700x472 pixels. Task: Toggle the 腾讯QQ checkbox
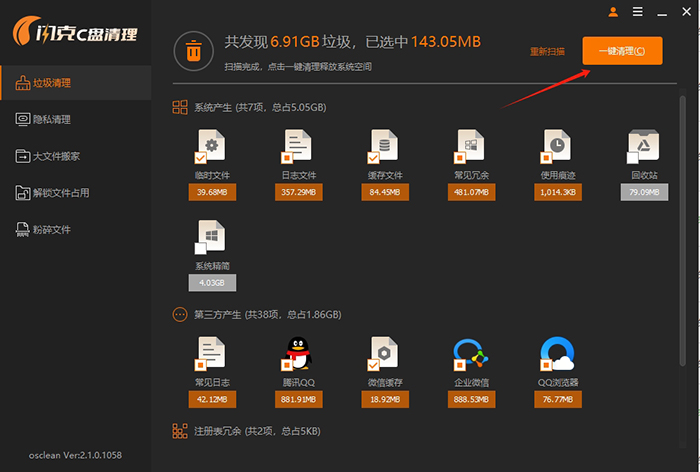287,365
